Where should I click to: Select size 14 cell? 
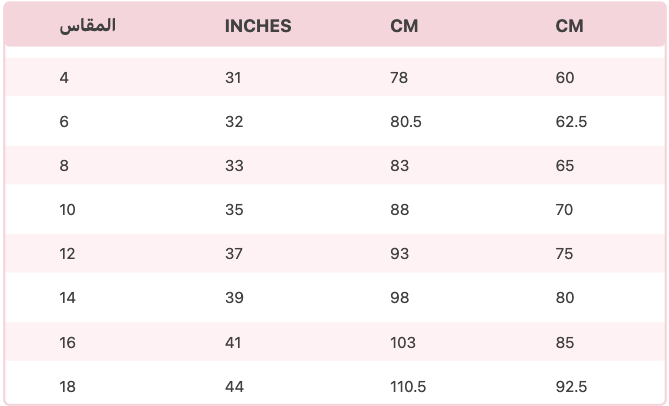pyautogui.click(x=67, y=298)
